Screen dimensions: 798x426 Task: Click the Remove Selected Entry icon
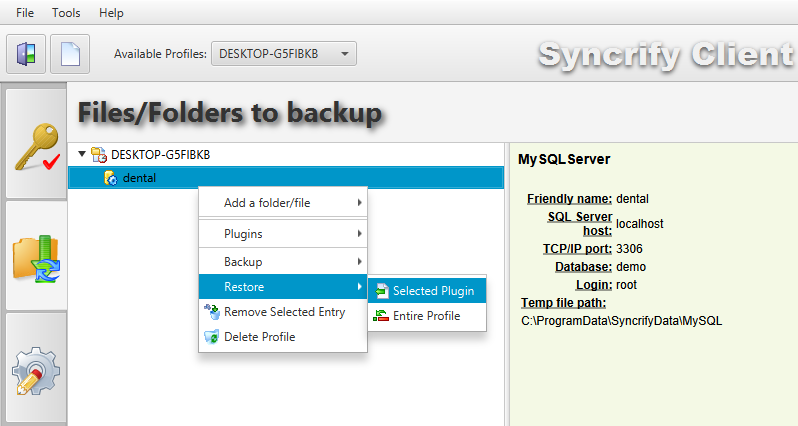210,312
